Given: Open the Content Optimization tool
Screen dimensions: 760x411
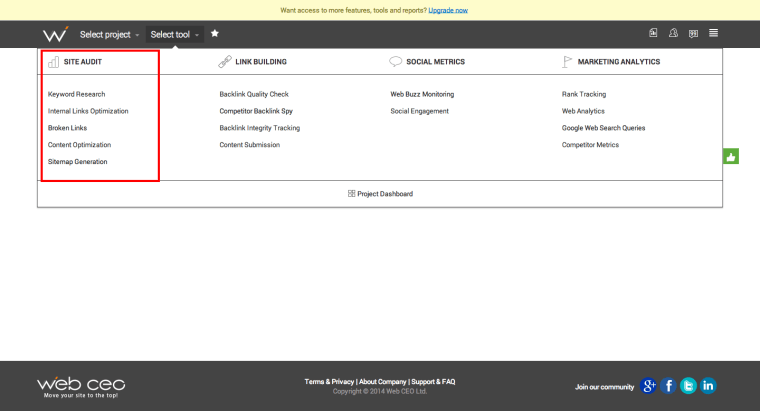Looking at the screenshot, I should click(79, 145).
